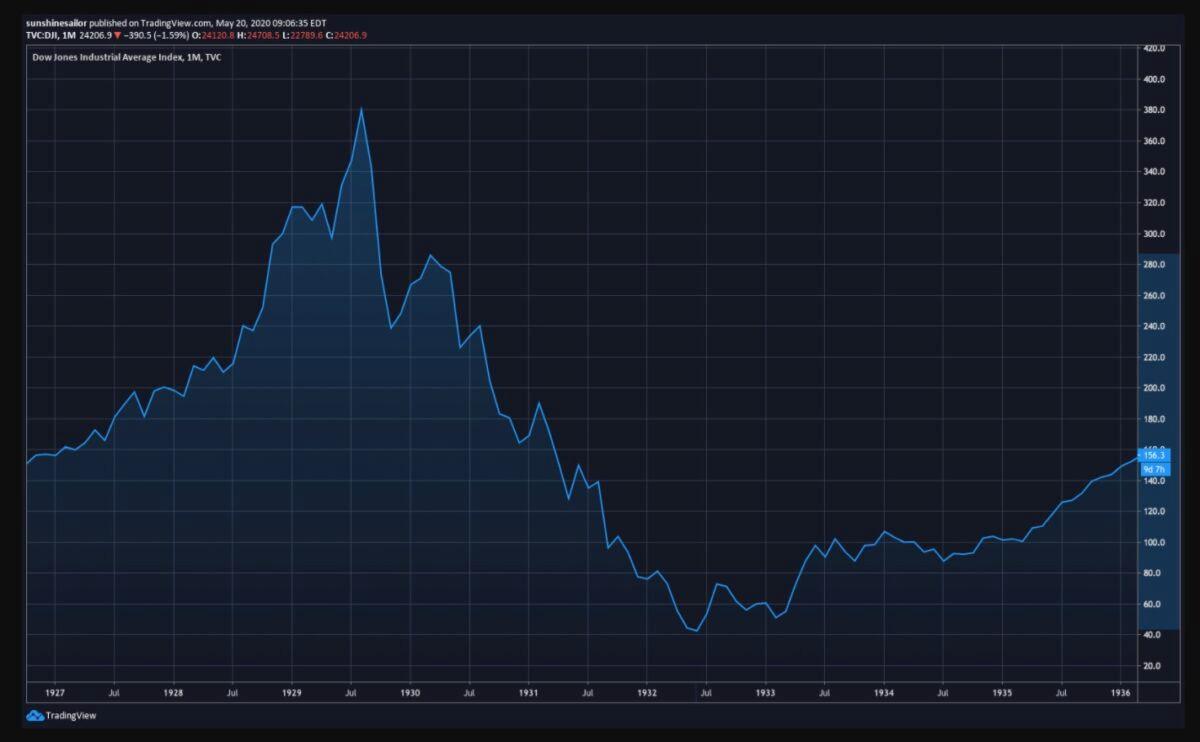The height and width of the screenshot is (742, 1200).
Task: Click the Jul label between 1932 and 1933
Action: [x=706, y=692]
